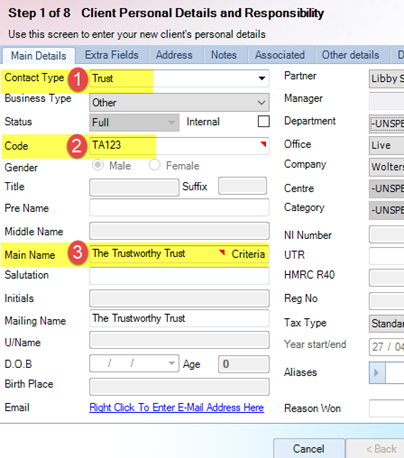Screen dimensions: 404x458
Task: Open the Office dropdown showing Live
Action: click(387, 145)
